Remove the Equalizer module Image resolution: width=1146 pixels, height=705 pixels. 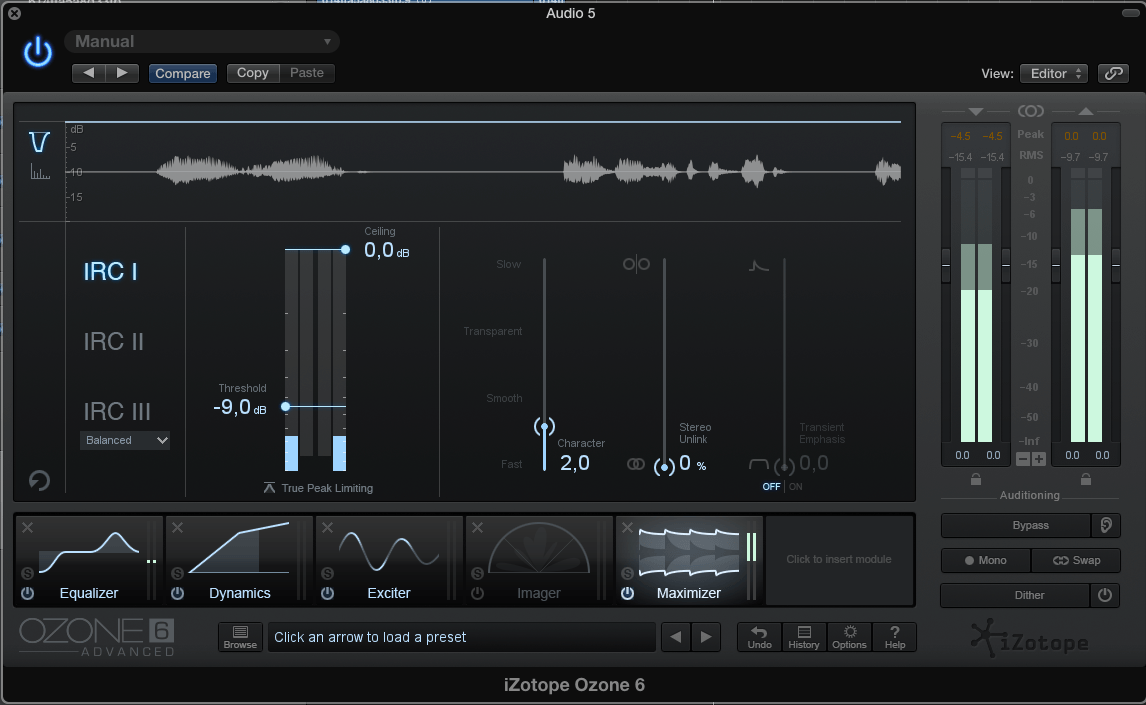pos(27,527)
